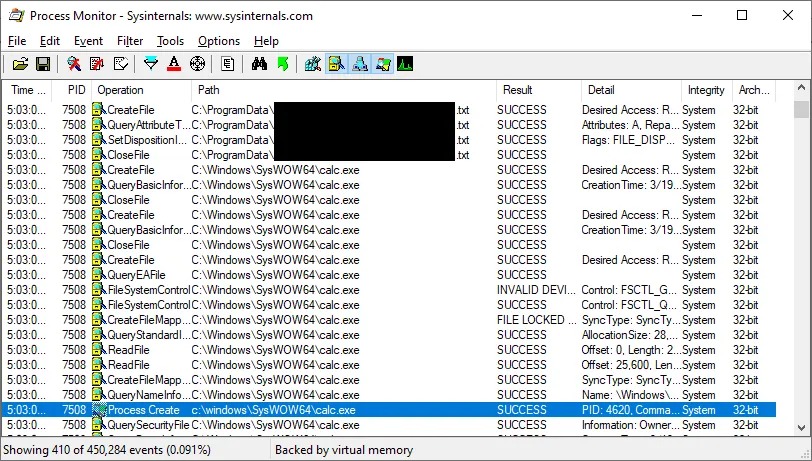Sort by the Operation column header
This screenshot has width=812, height=461.
(141, 90)
